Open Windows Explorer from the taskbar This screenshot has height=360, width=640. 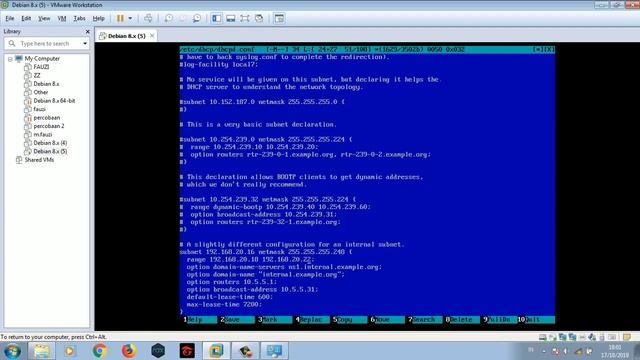pos(41,351)
